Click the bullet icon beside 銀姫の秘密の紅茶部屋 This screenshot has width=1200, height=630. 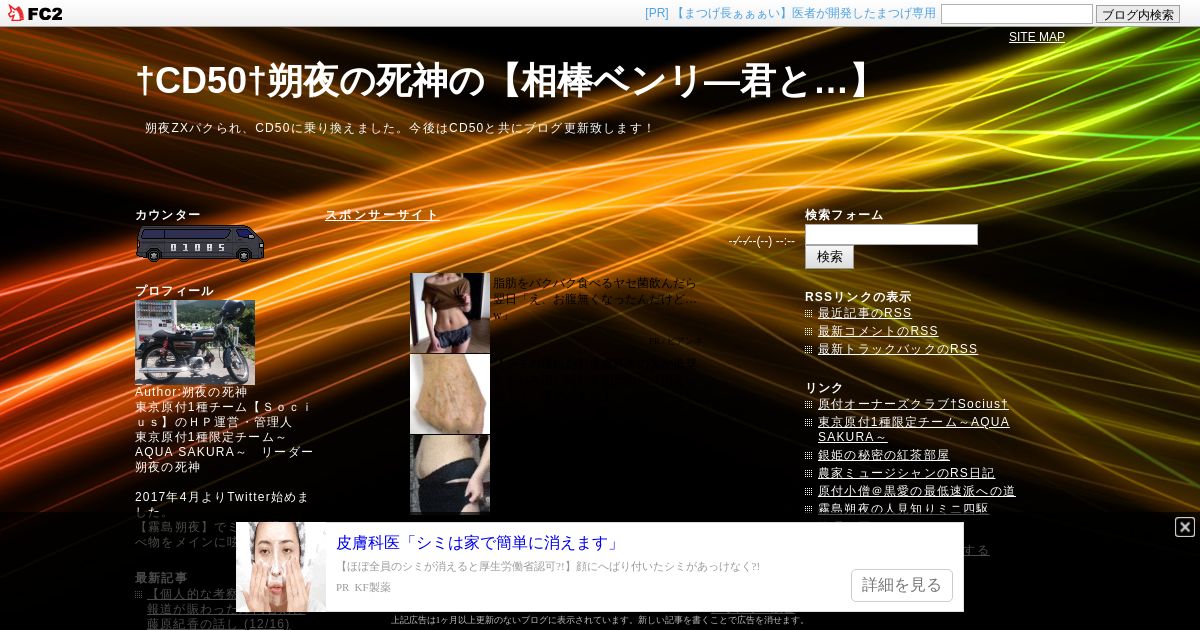809,456
